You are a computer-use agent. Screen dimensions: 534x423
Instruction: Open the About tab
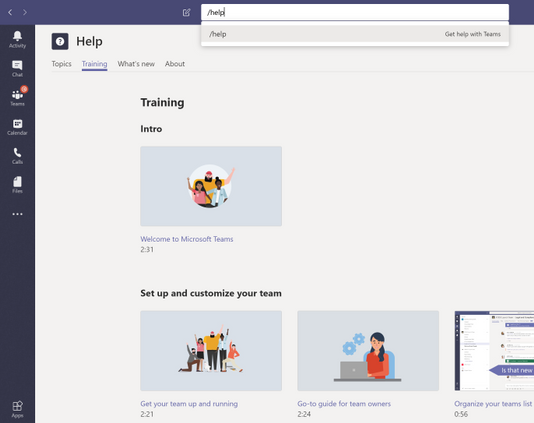[175, 64]
